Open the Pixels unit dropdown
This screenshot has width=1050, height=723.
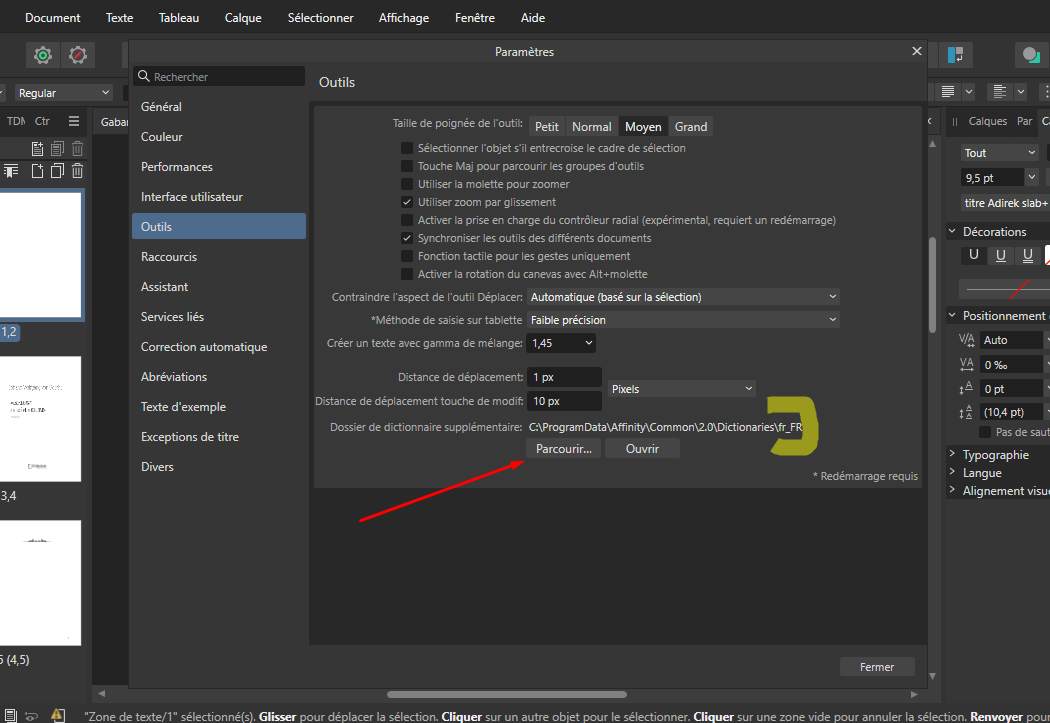681,389
